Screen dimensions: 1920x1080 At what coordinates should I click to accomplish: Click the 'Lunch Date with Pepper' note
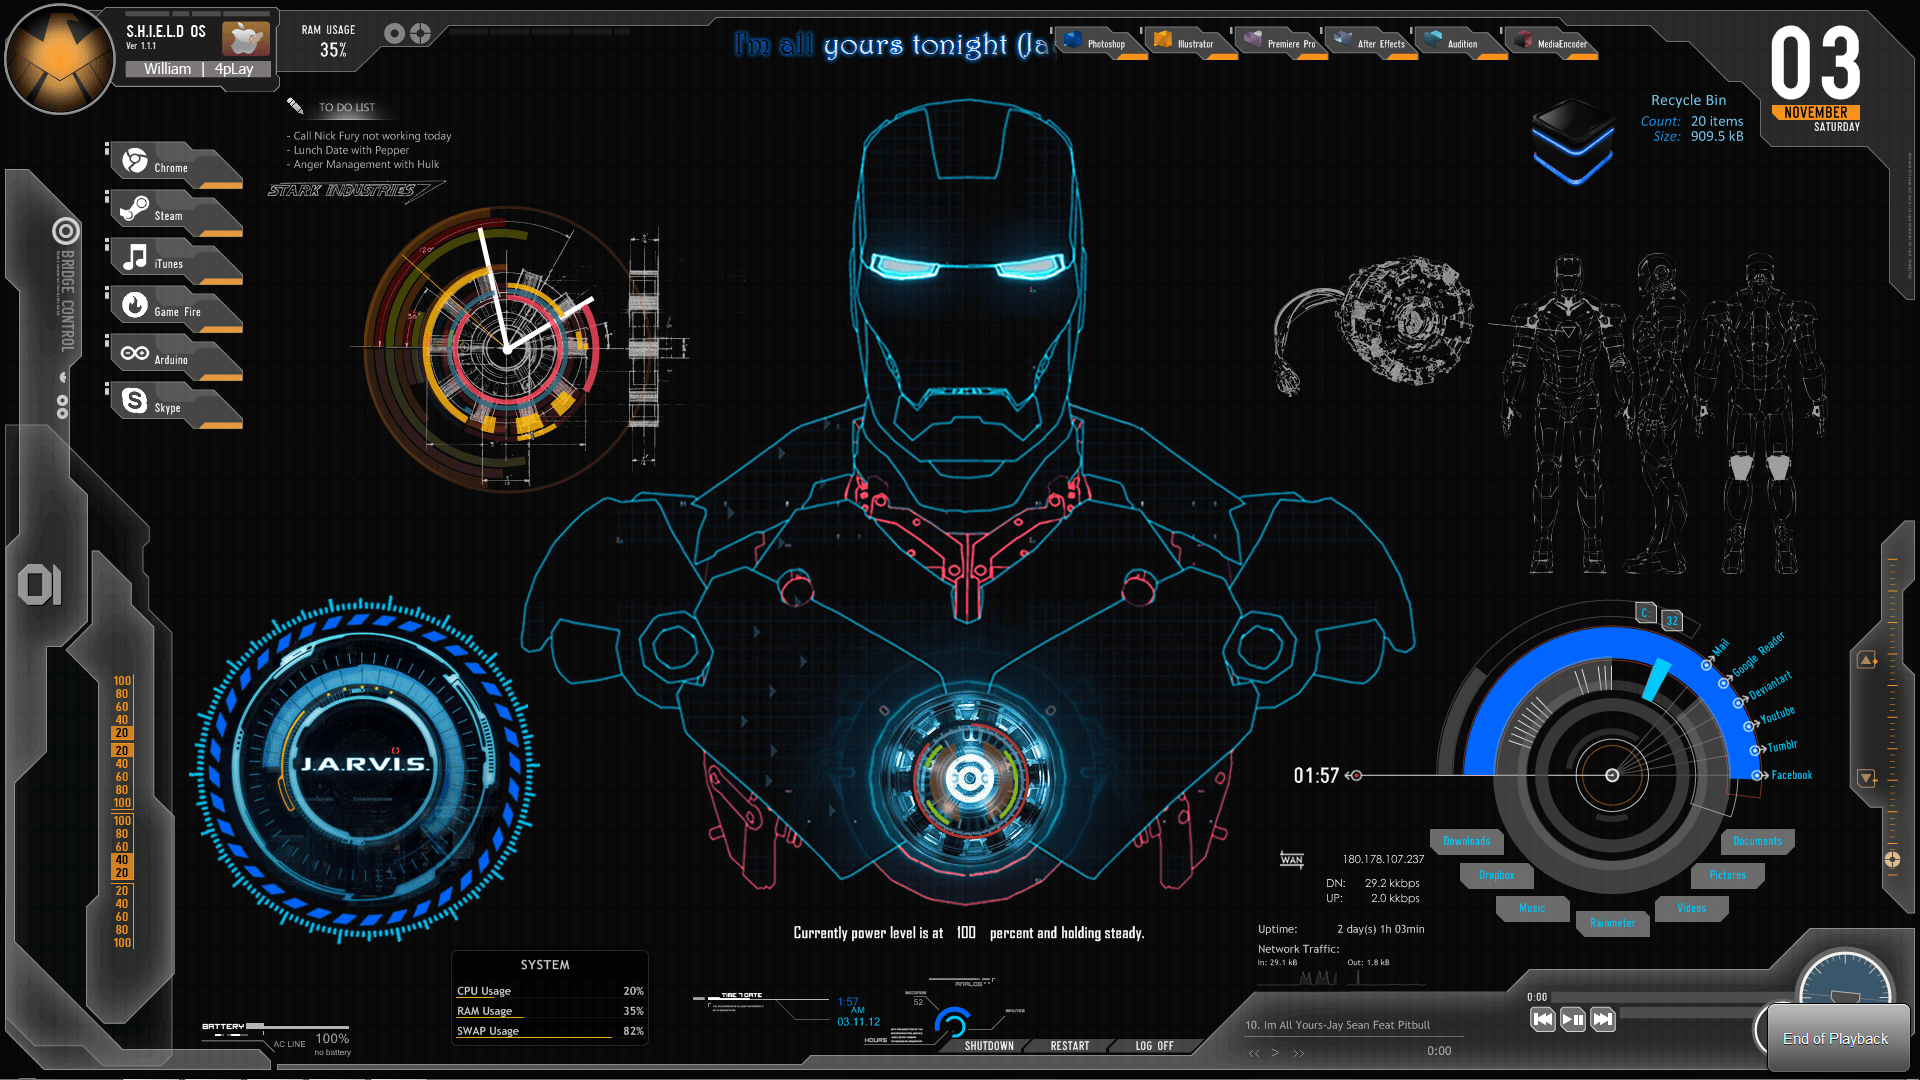coord(348,150)
